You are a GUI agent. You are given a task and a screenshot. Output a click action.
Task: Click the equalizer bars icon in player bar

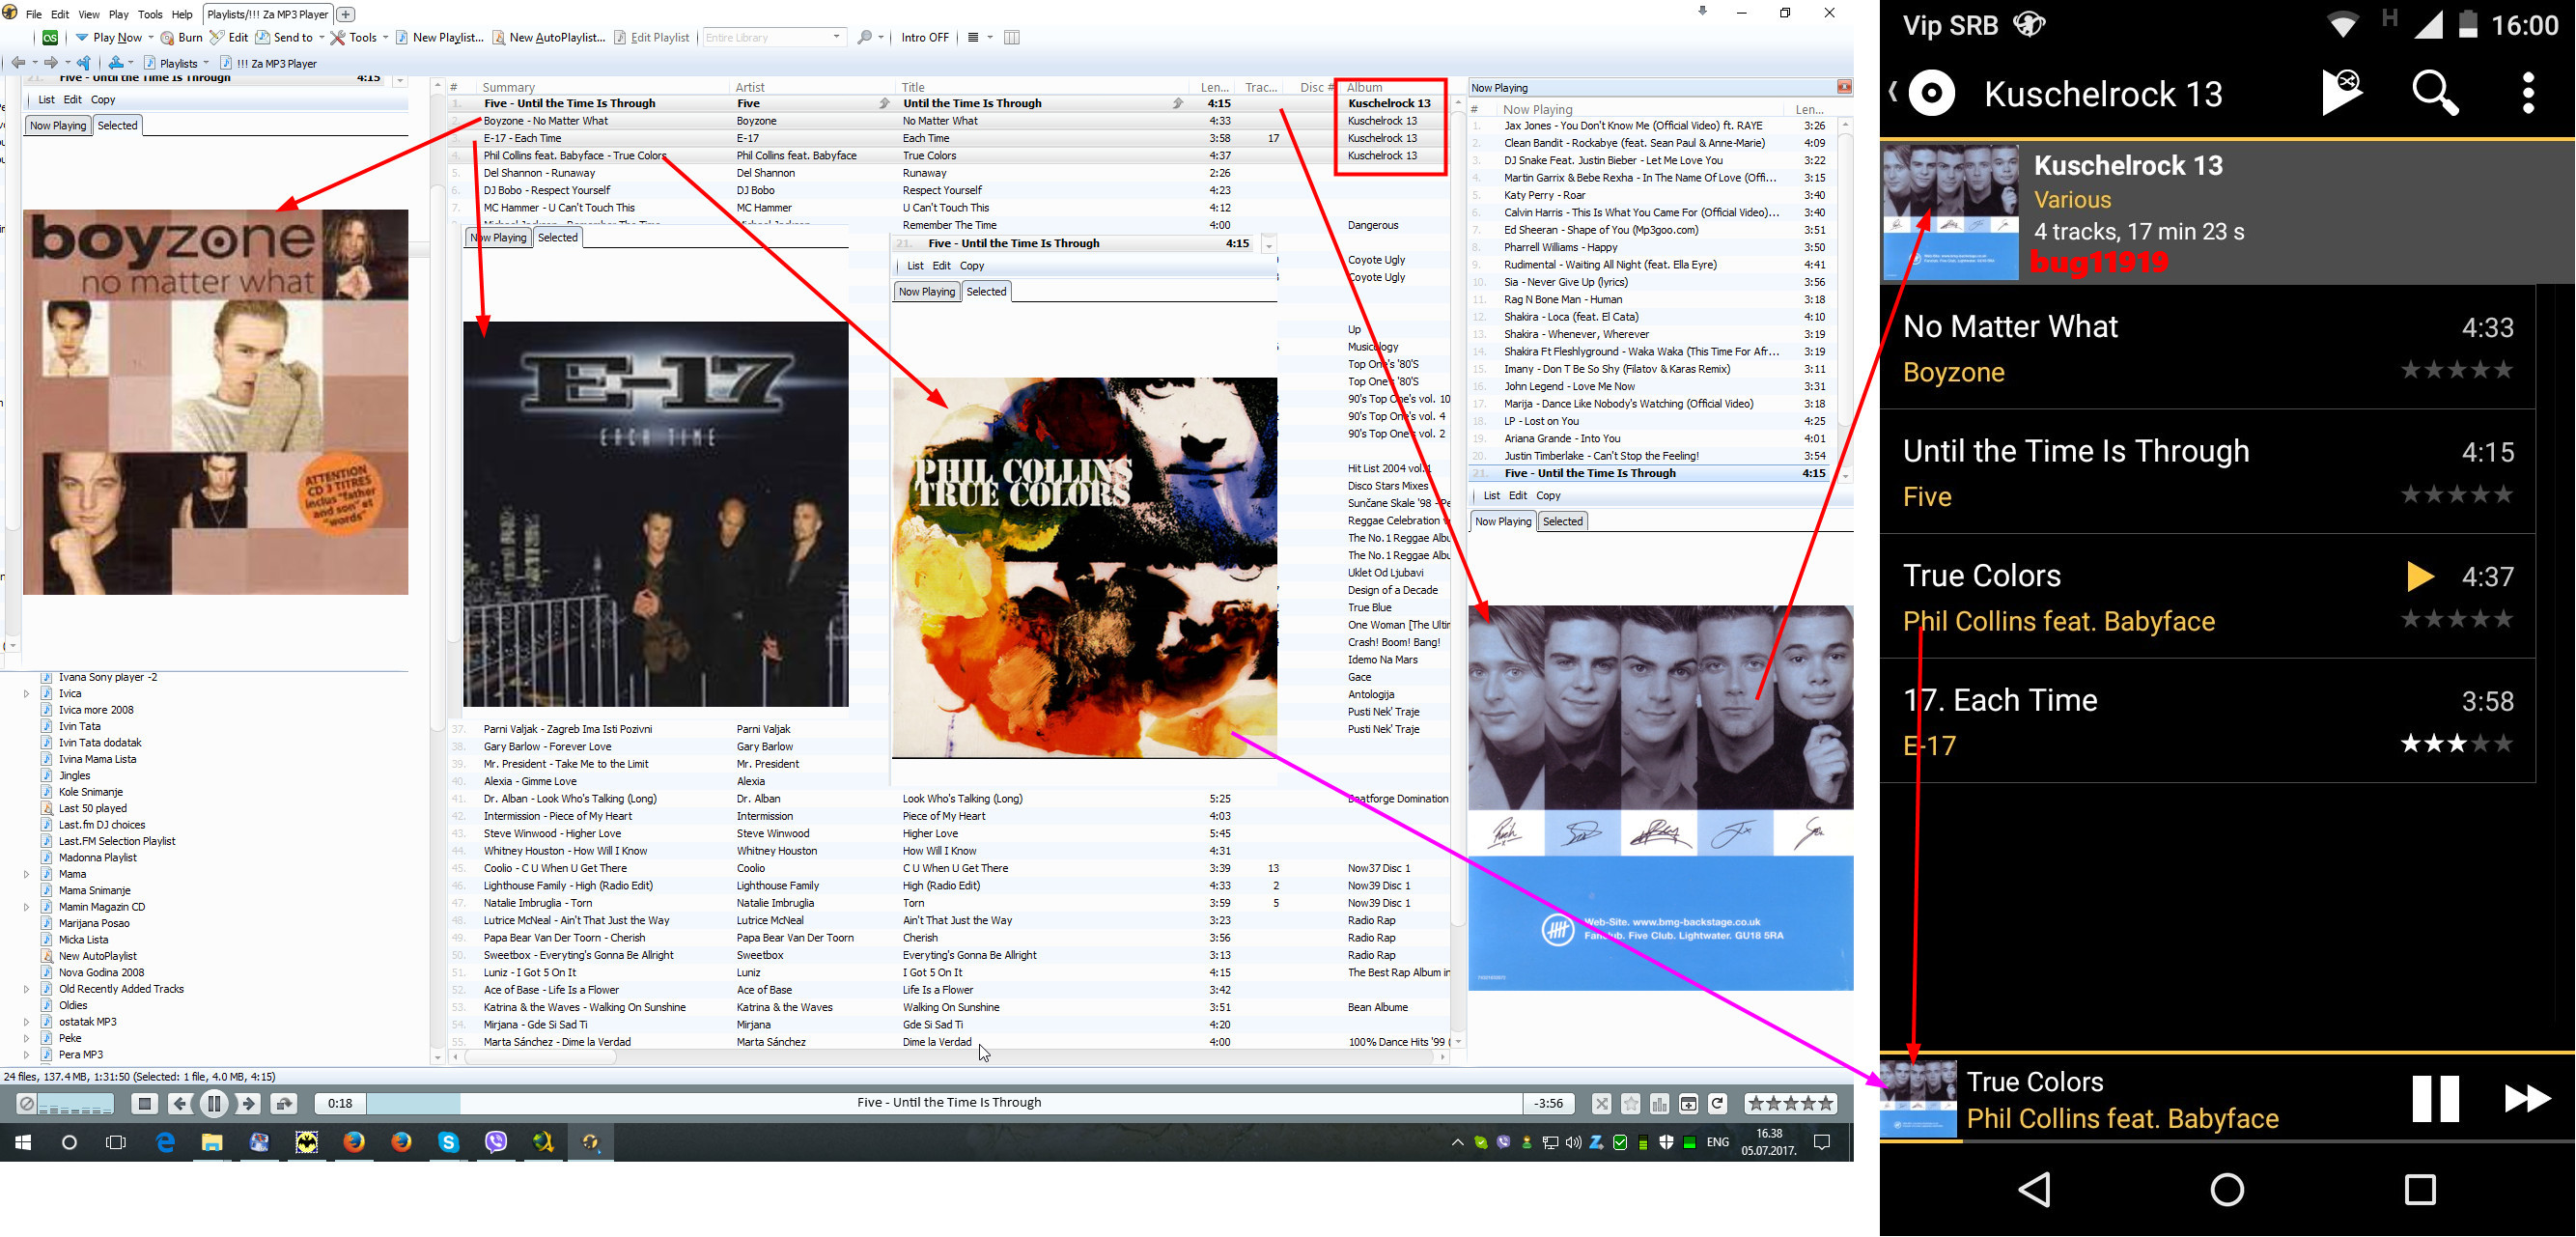click(1659, 1104)
